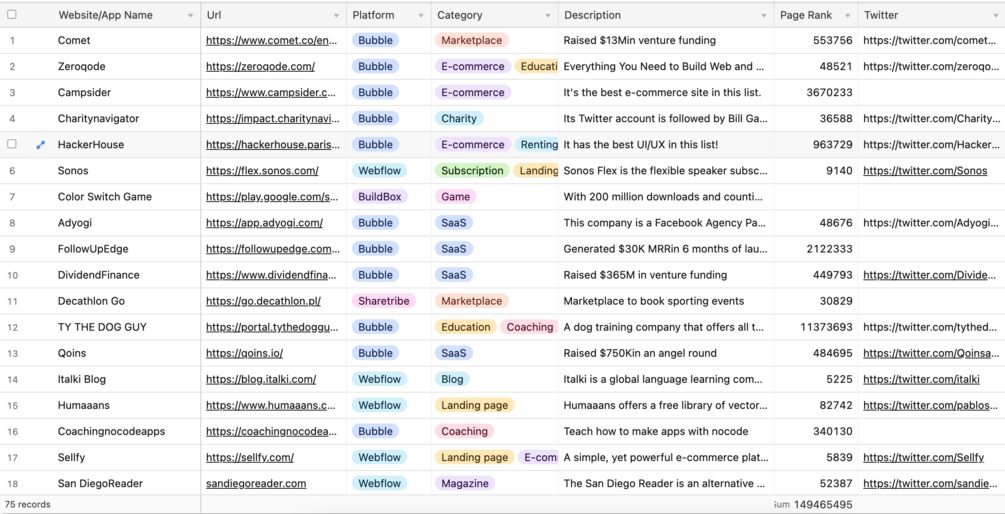Check the HackerHouse row checkbox
This screenshot has height=514, width=1005.
12,144
